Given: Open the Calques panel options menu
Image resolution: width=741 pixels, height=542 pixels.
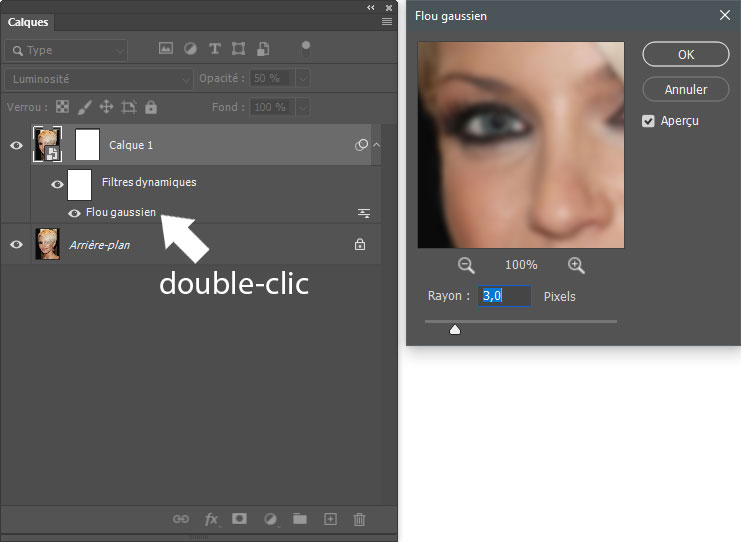Looking at the screenshot, I should pyautogui.click(x=386, y=21).
